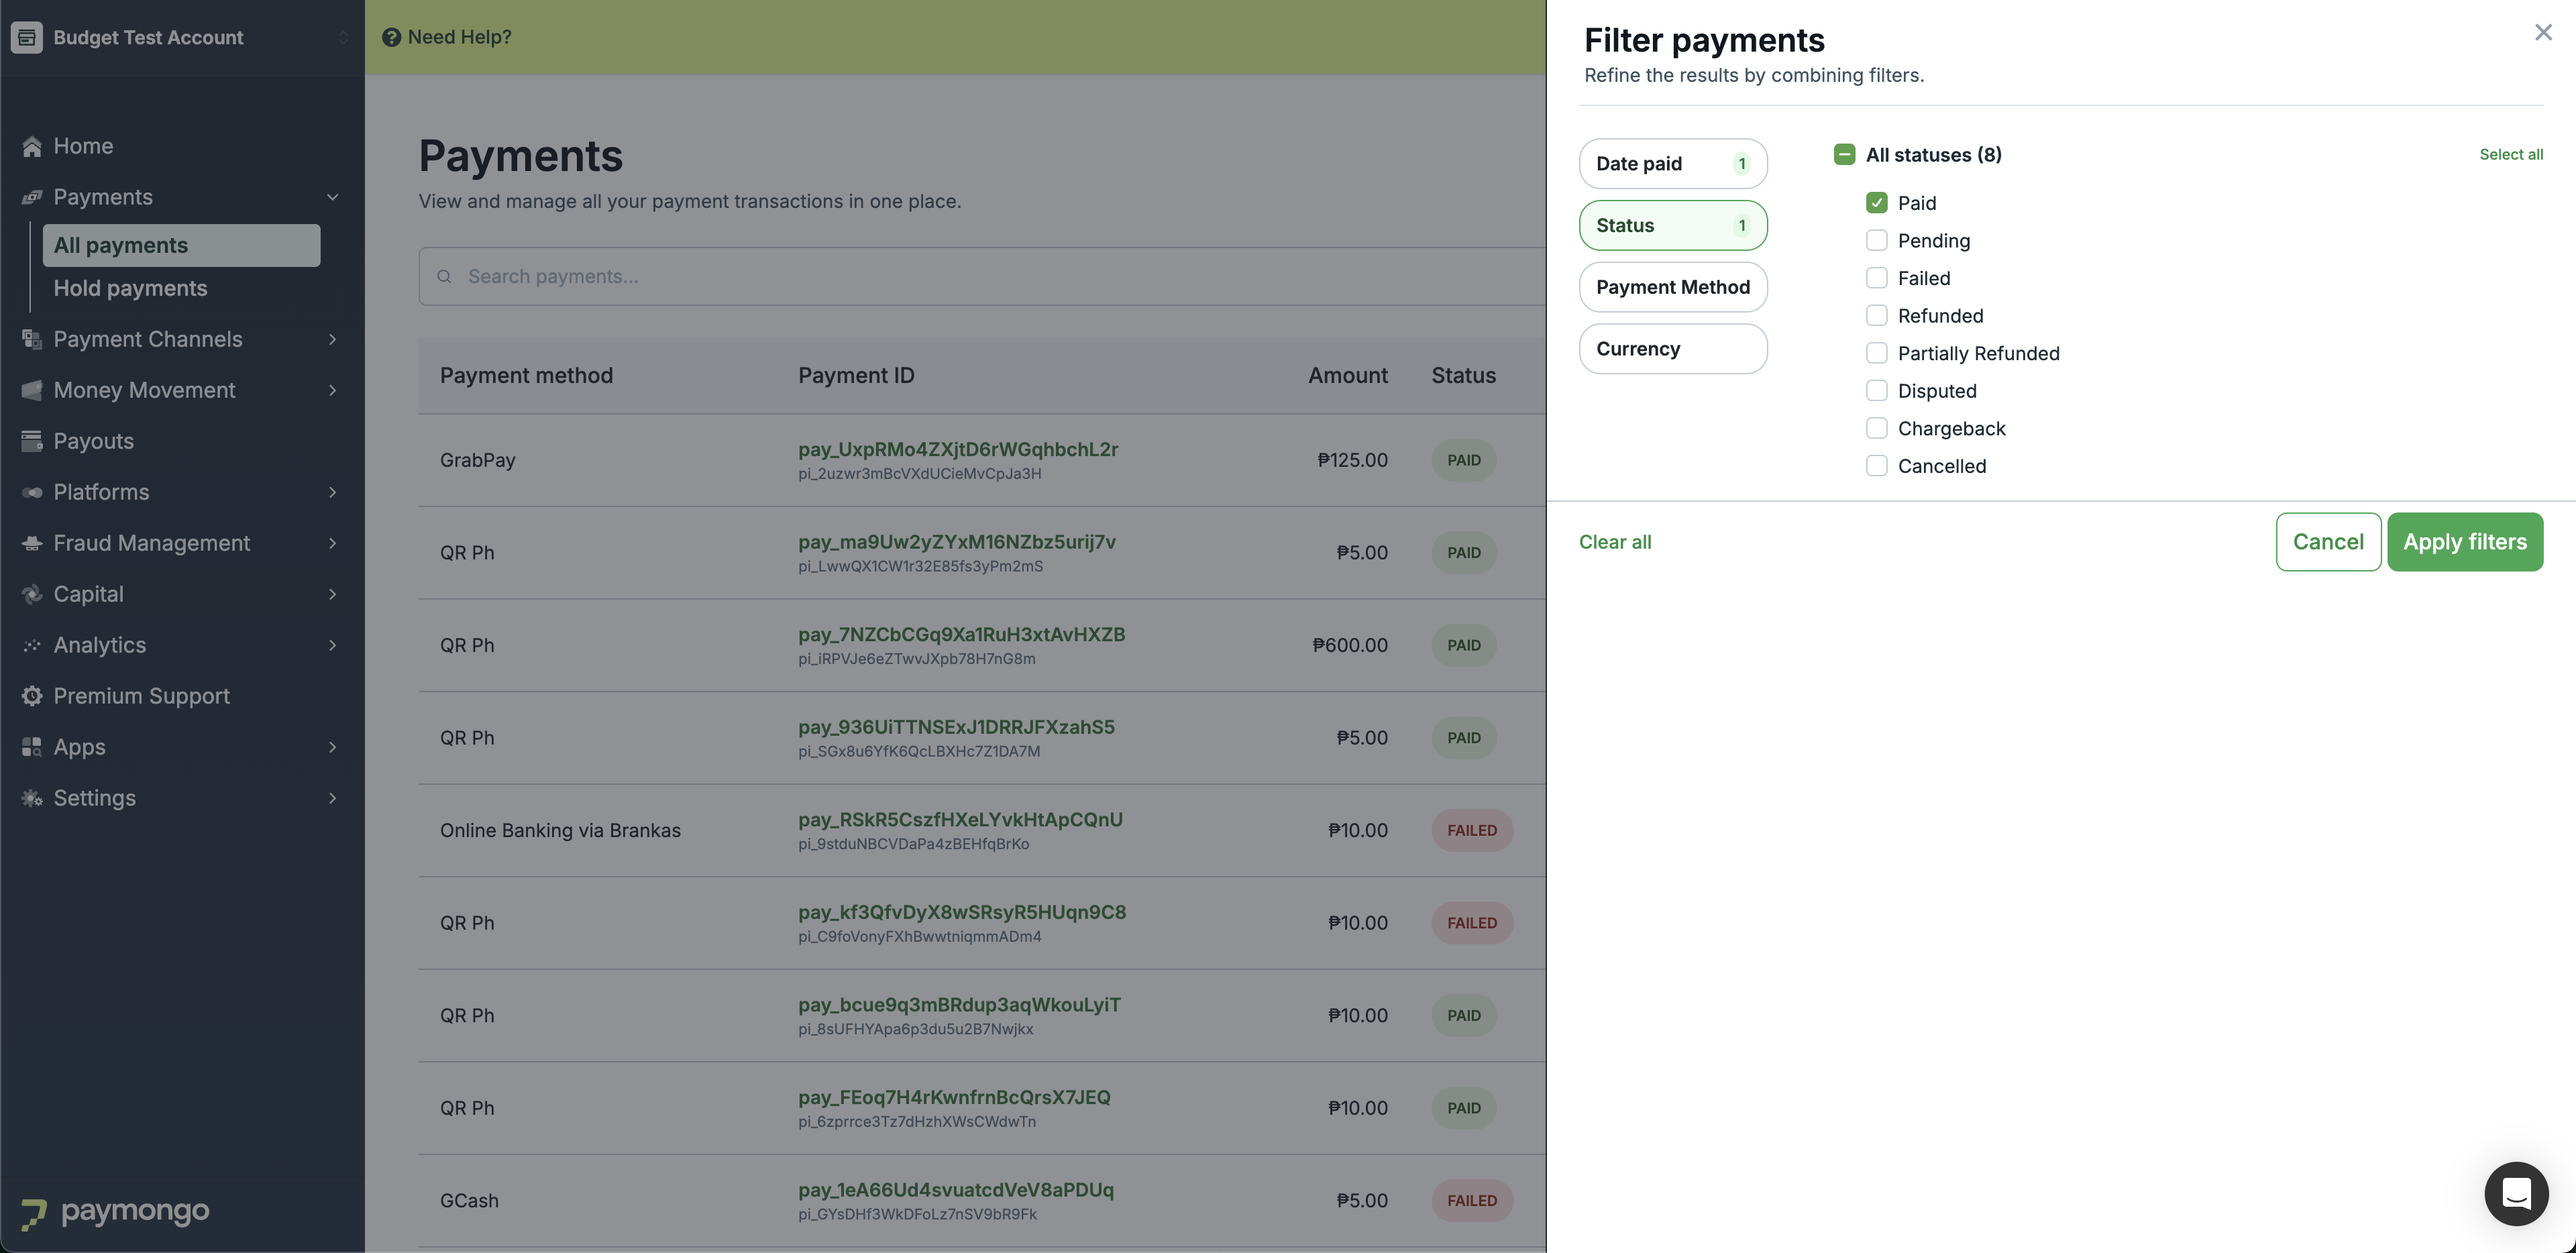Click the Fraud Management icon
The image size is (2576, 1253).
32,543
